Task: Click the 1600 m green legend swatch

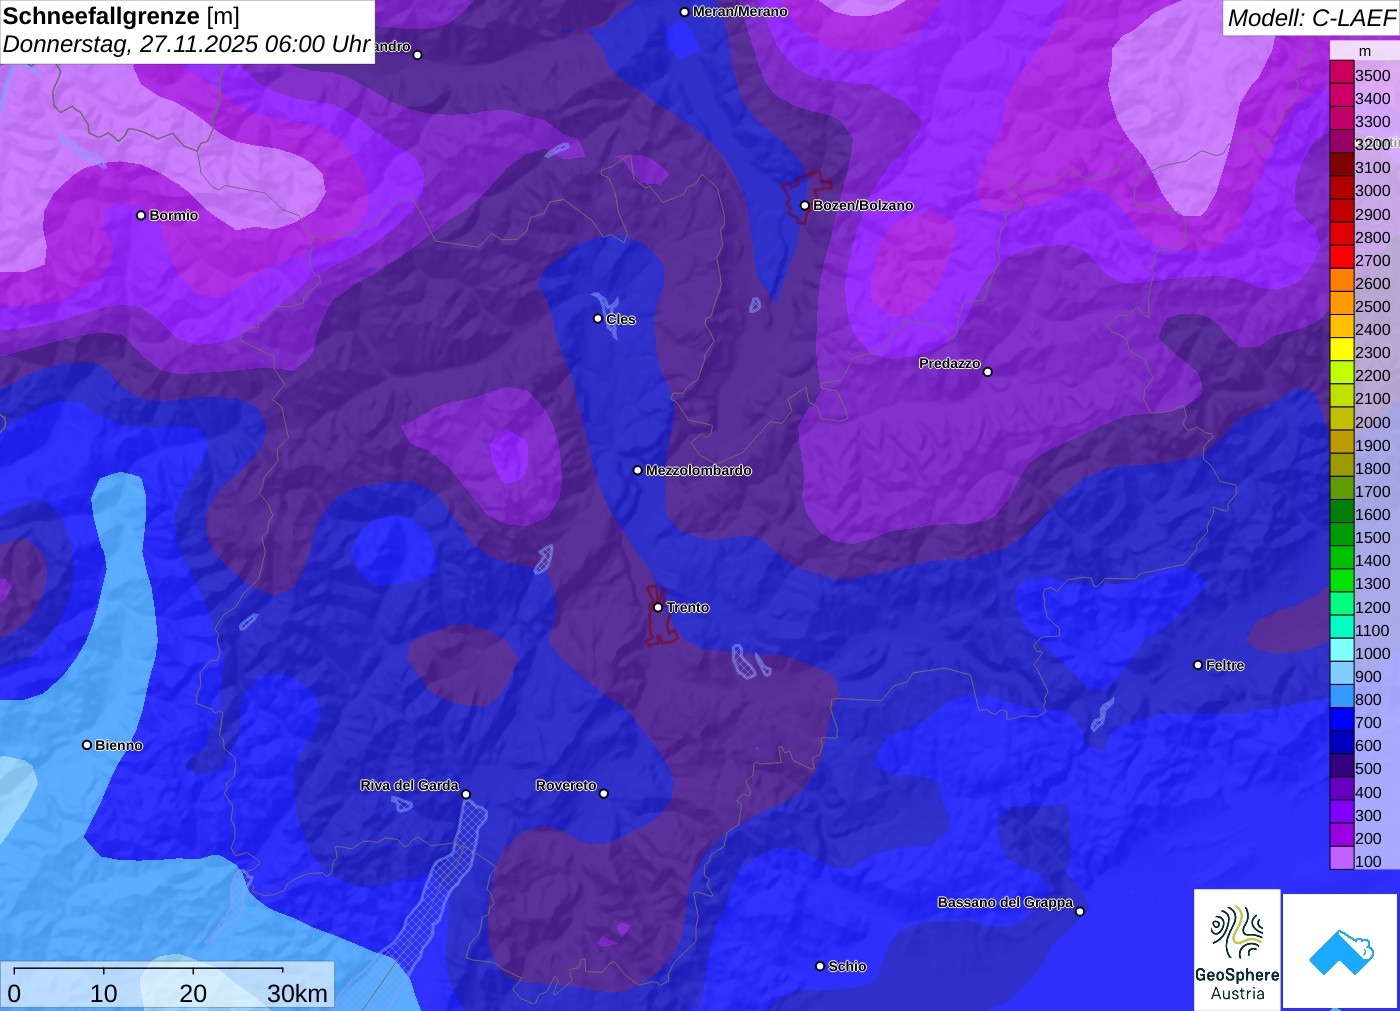Action: pos(1342,511)
